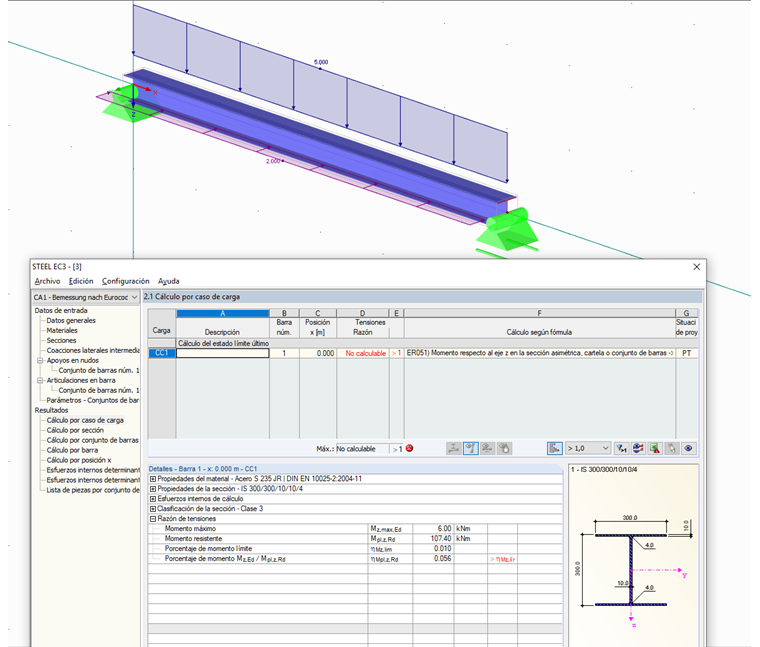Click the Porcentaje de momento límite row

355,549
